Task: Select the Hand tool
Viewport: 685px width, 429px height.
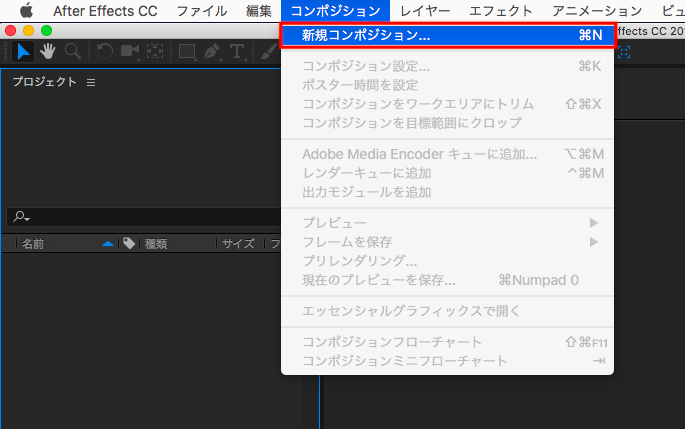Action: pyautogui.click(x=48, y=52)
